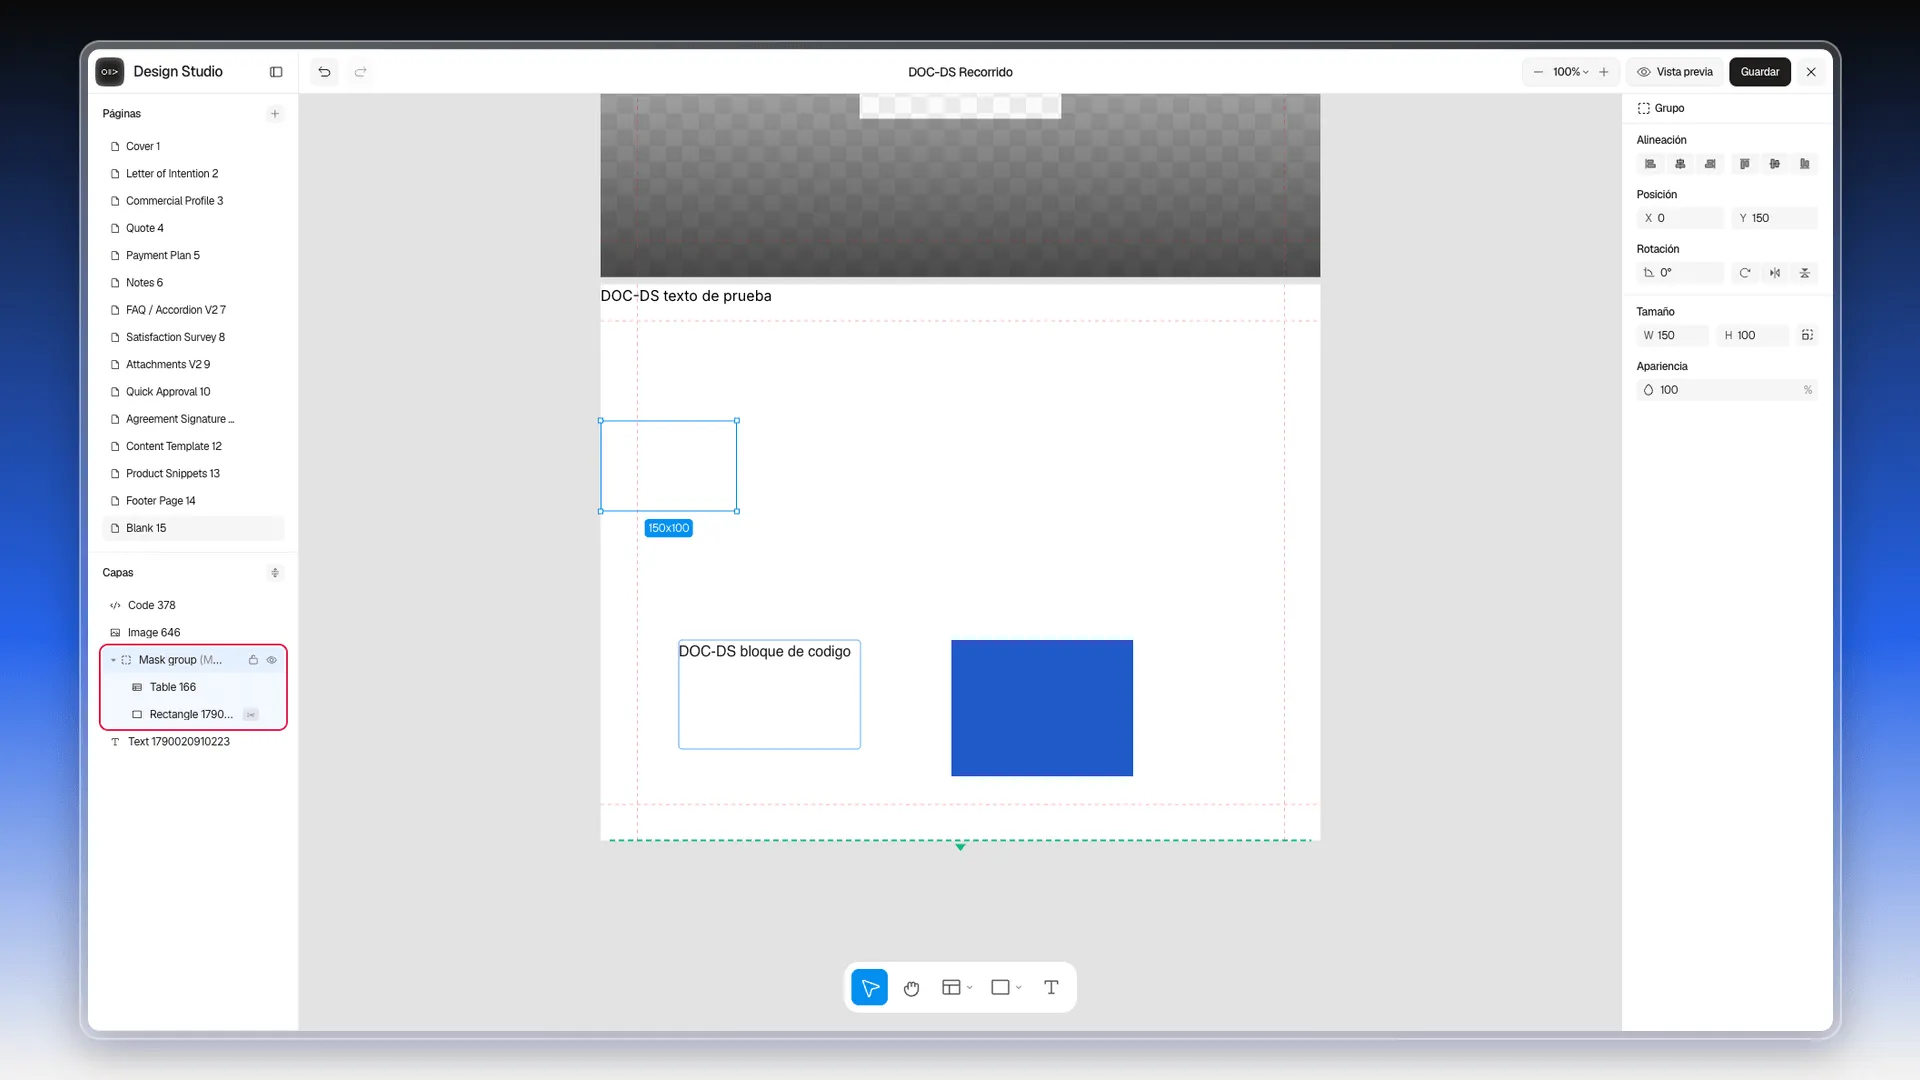
Task: Undo the last action
Action: [324, 72]
